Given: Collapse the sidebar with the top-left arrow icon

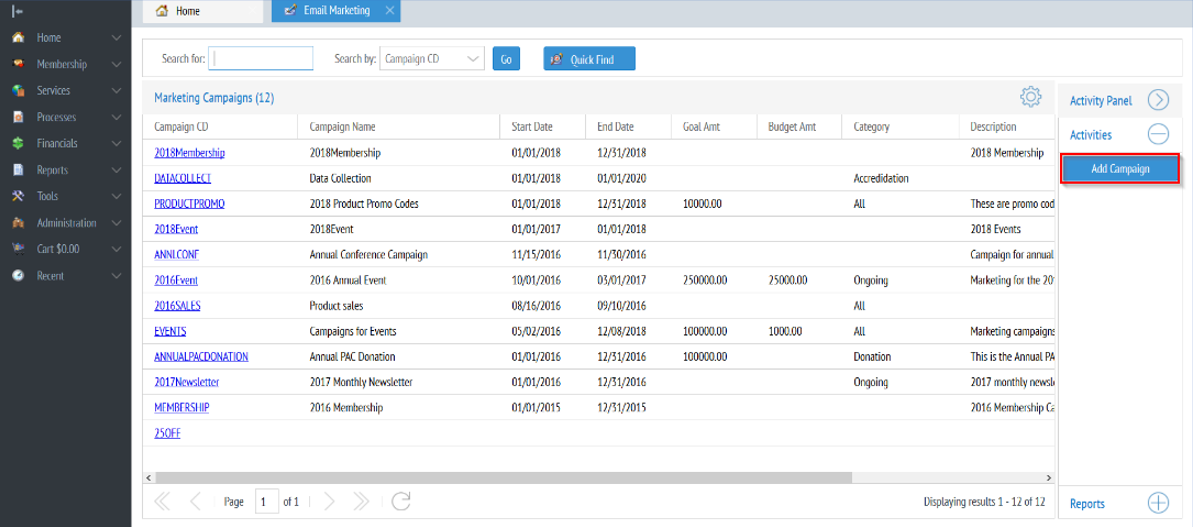Looking at the screenshot, I should (17, 11).
